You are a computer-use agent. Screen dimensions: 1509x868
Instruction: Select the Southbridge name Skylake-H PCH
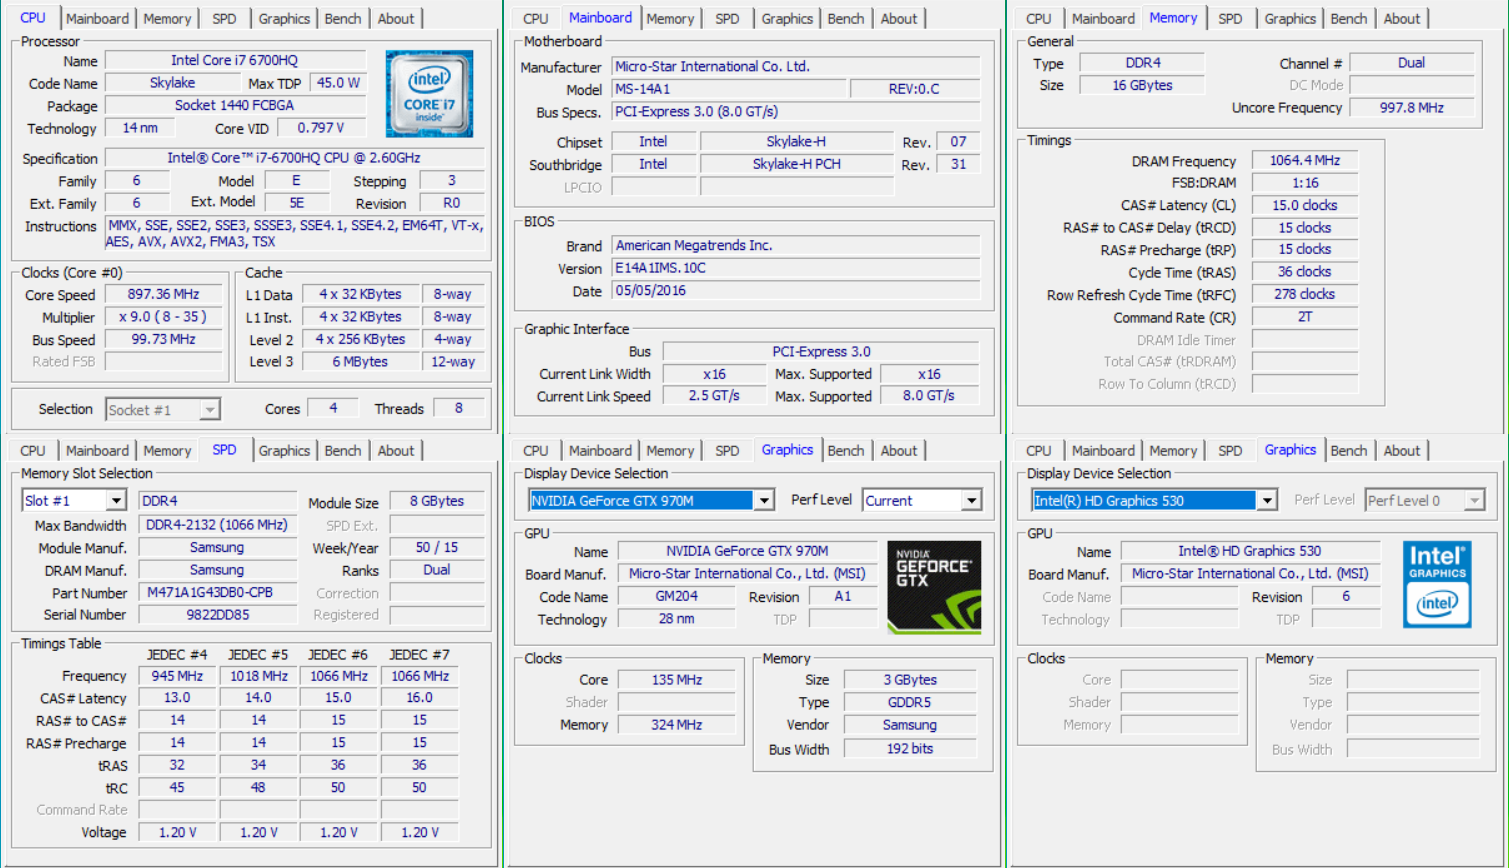click(x=796, y=164)
